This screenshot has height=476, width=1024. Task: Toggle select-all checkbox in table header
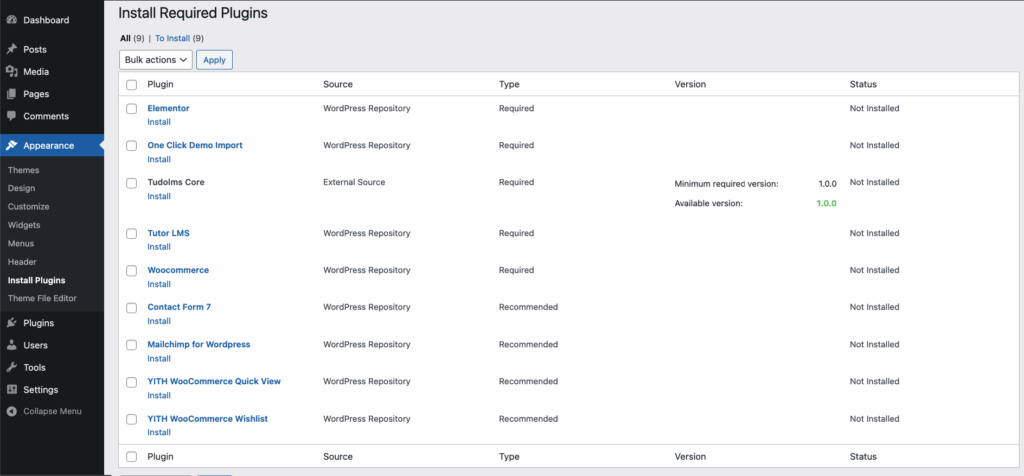coord(132,85)
